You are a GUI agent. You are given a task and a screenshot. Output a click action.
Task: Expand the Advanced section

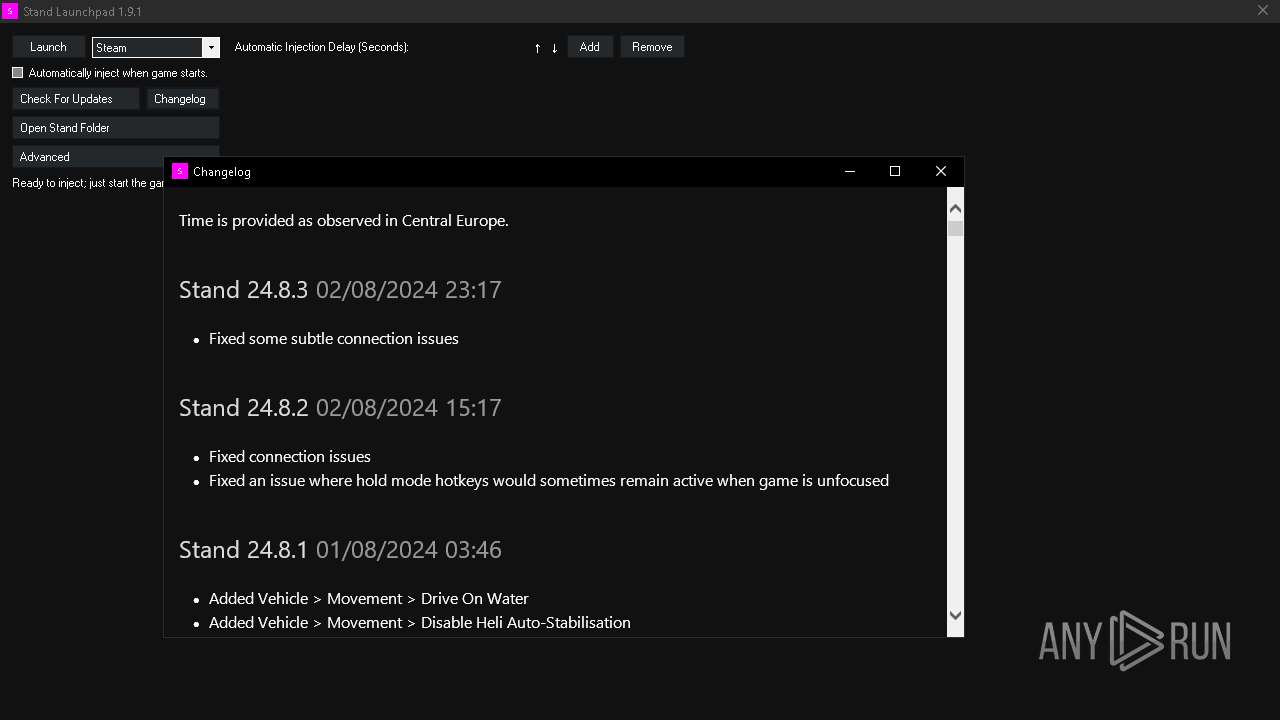pyautogui.click(x=89, y=157)
